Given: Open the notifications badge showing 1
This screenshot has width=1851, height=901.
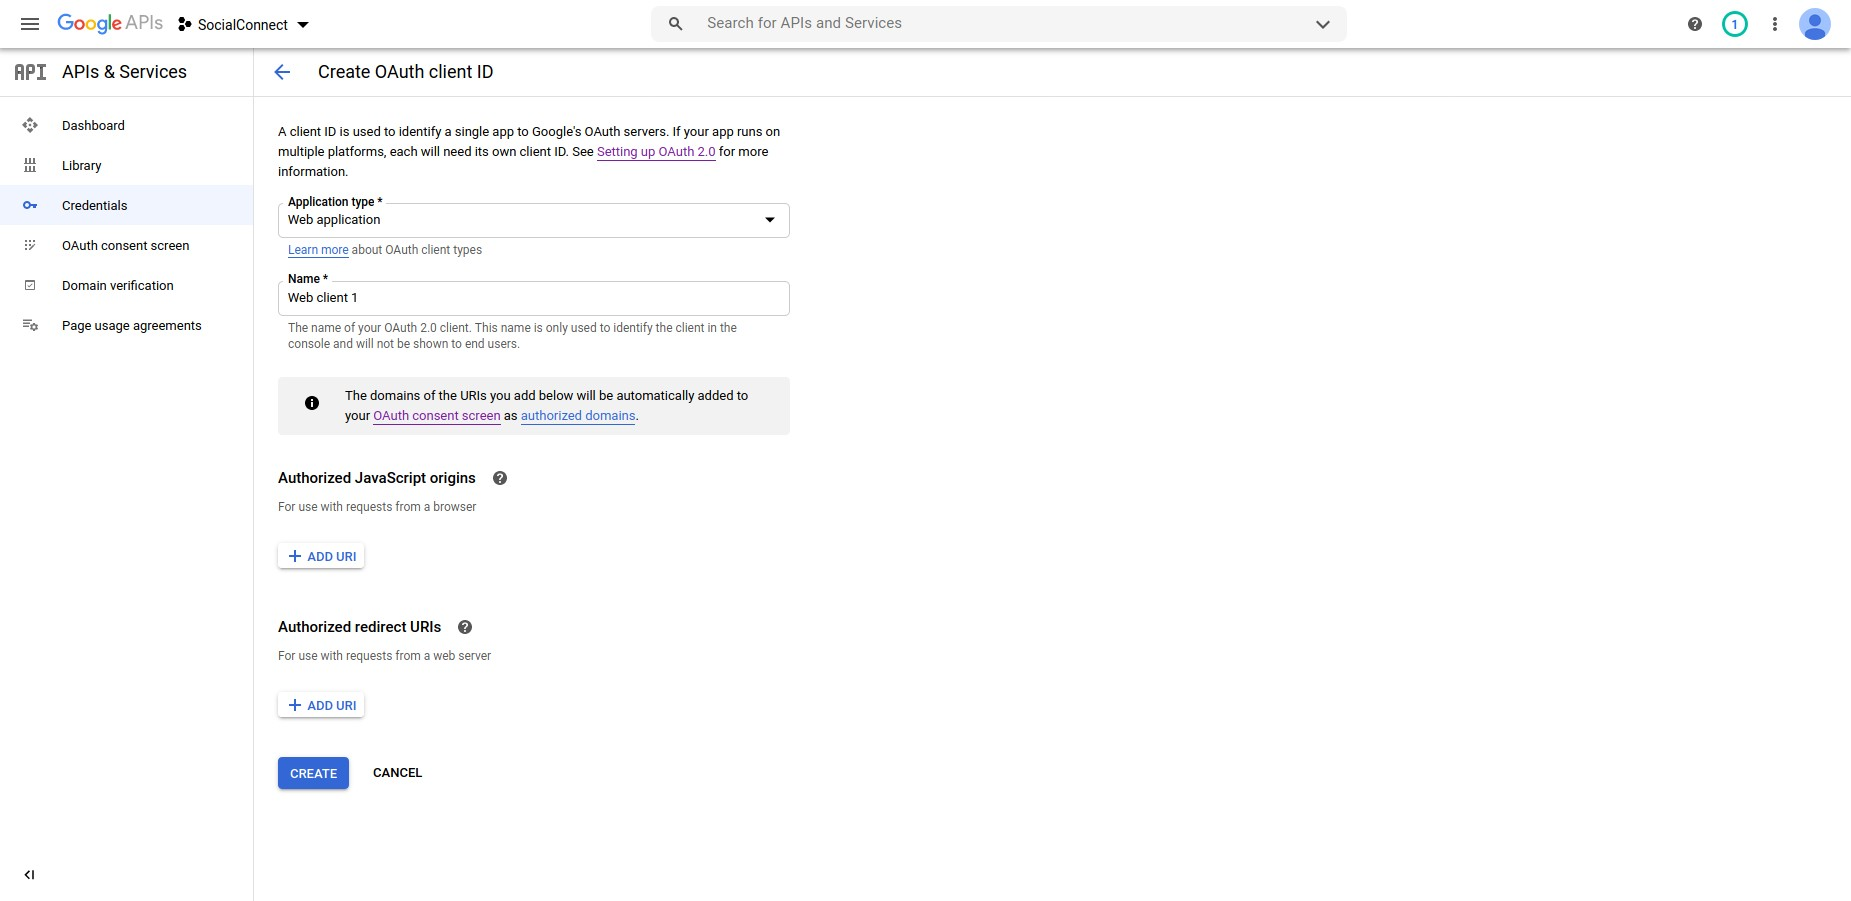Looking at the screenshot, I should [x=1734, y=24].
